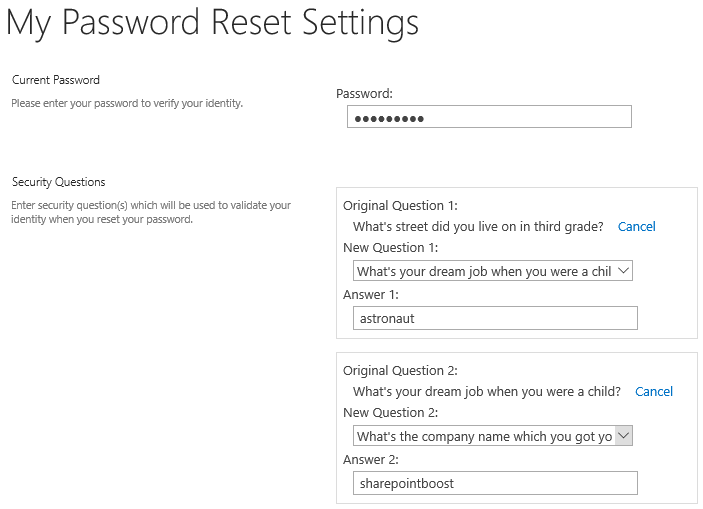Focus the Answer 1 field containing astronaut

pos(495,318)
